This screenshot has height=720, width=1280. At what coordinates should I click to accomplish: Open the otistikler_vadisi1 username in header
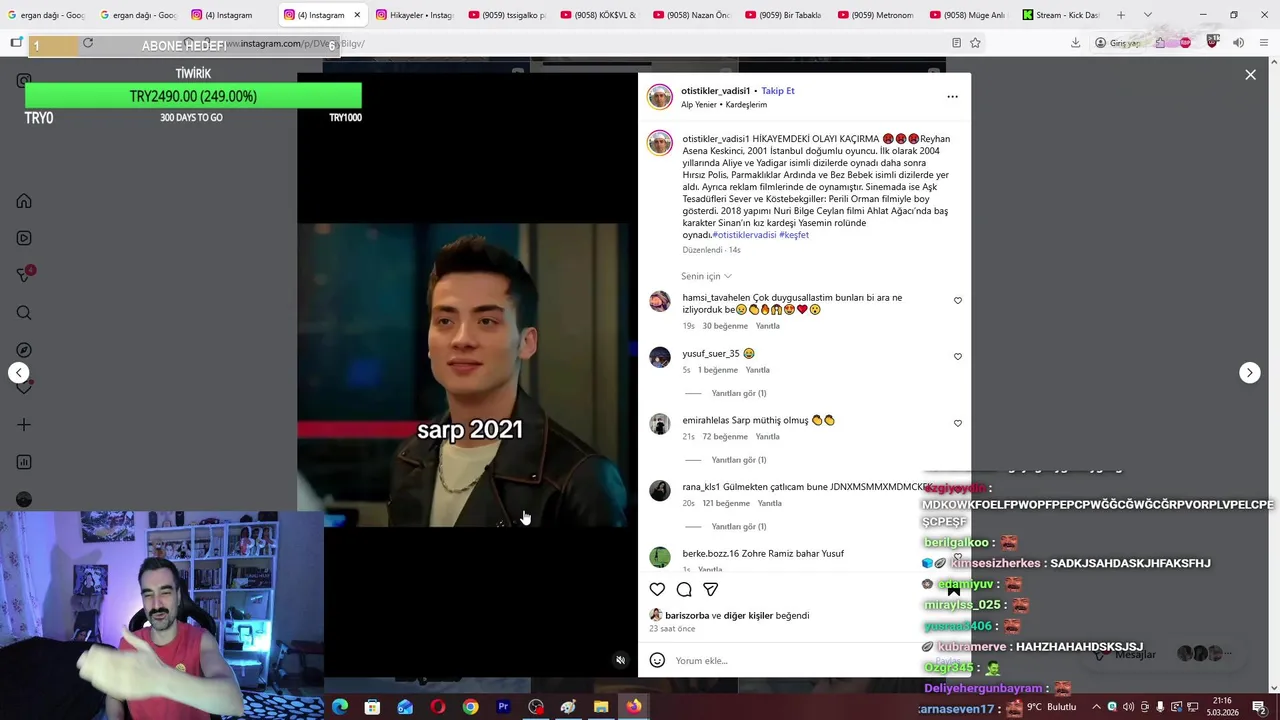(715, 91)
